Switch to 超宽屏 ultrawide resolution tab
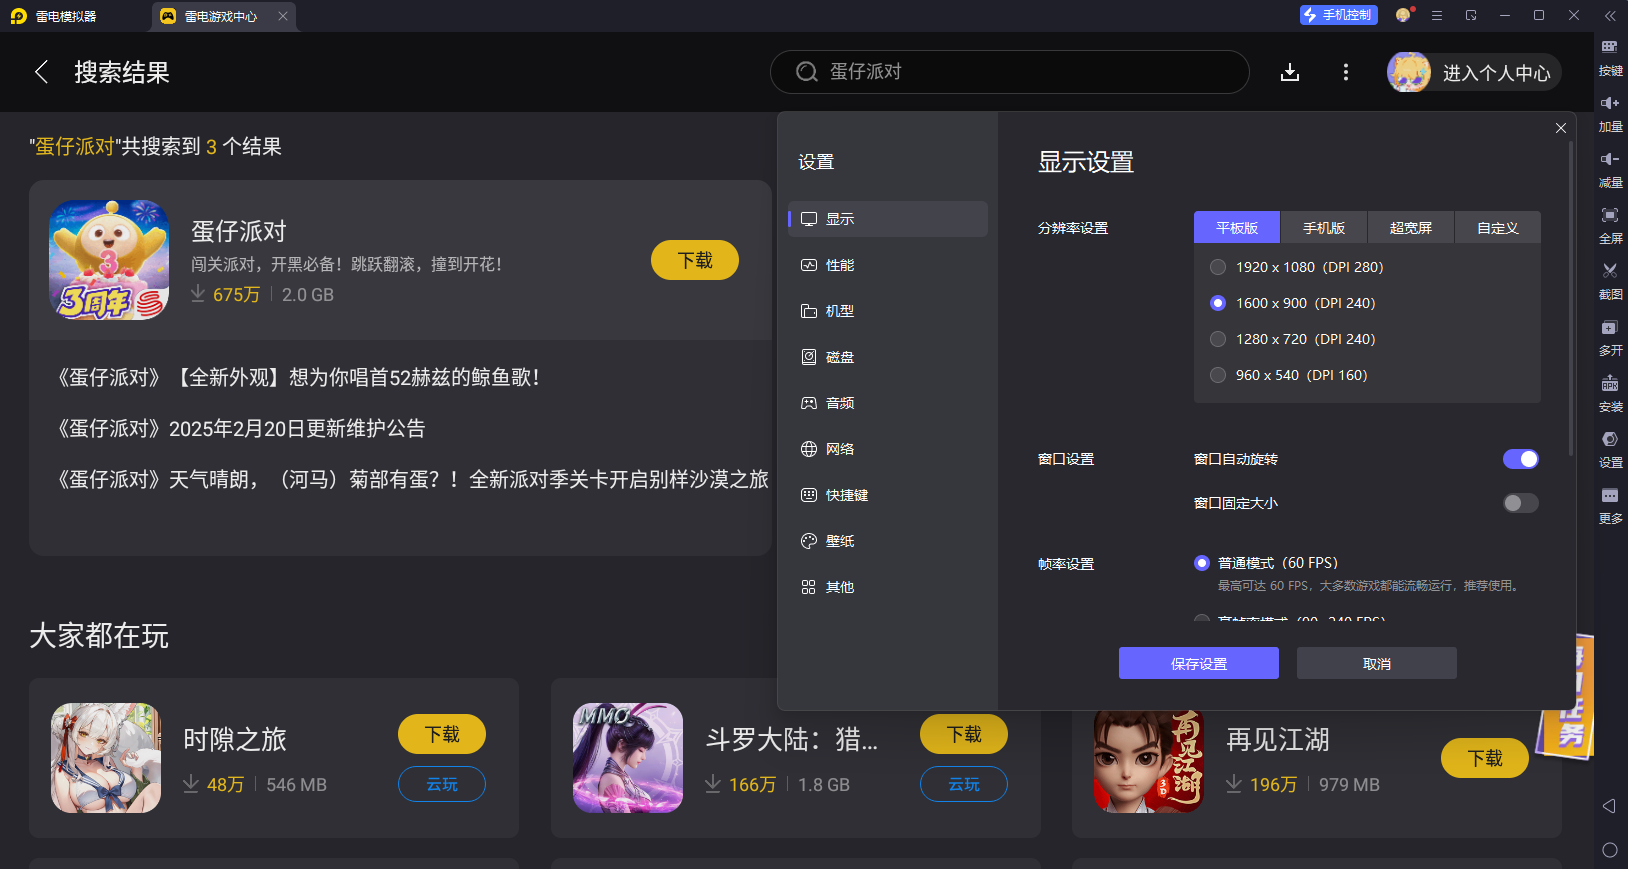The image size is (1628, 869). (1411, 228)
